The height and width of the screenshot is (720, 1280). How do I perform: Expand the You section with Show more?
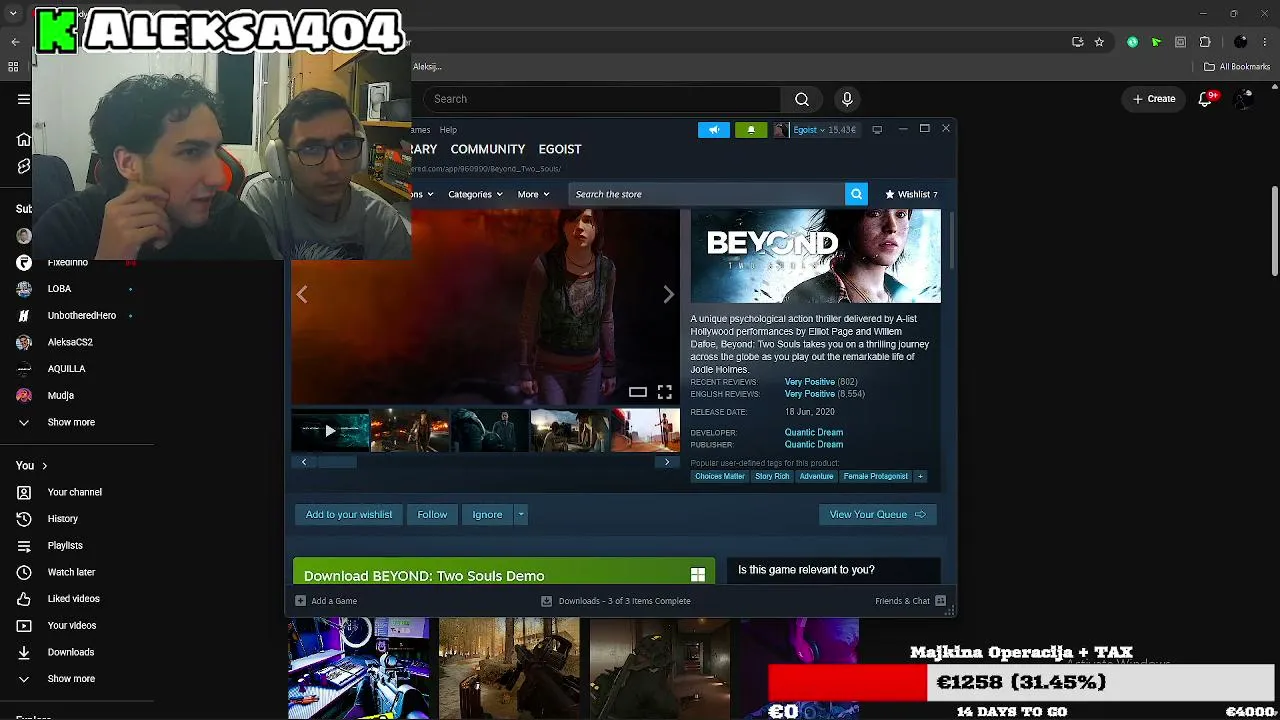click(71, 679)
